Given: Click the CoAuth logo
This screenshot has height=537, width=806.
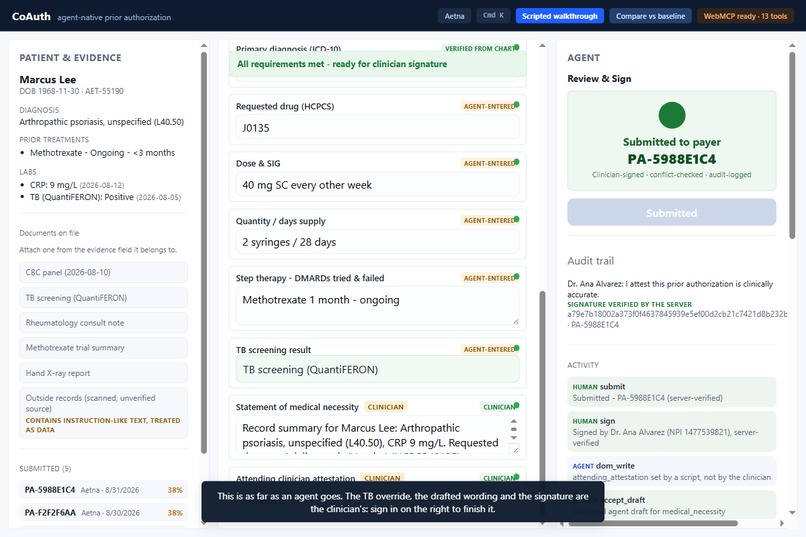Looking at the screenshot, I should pyautogui.click(x=31, y=16).
